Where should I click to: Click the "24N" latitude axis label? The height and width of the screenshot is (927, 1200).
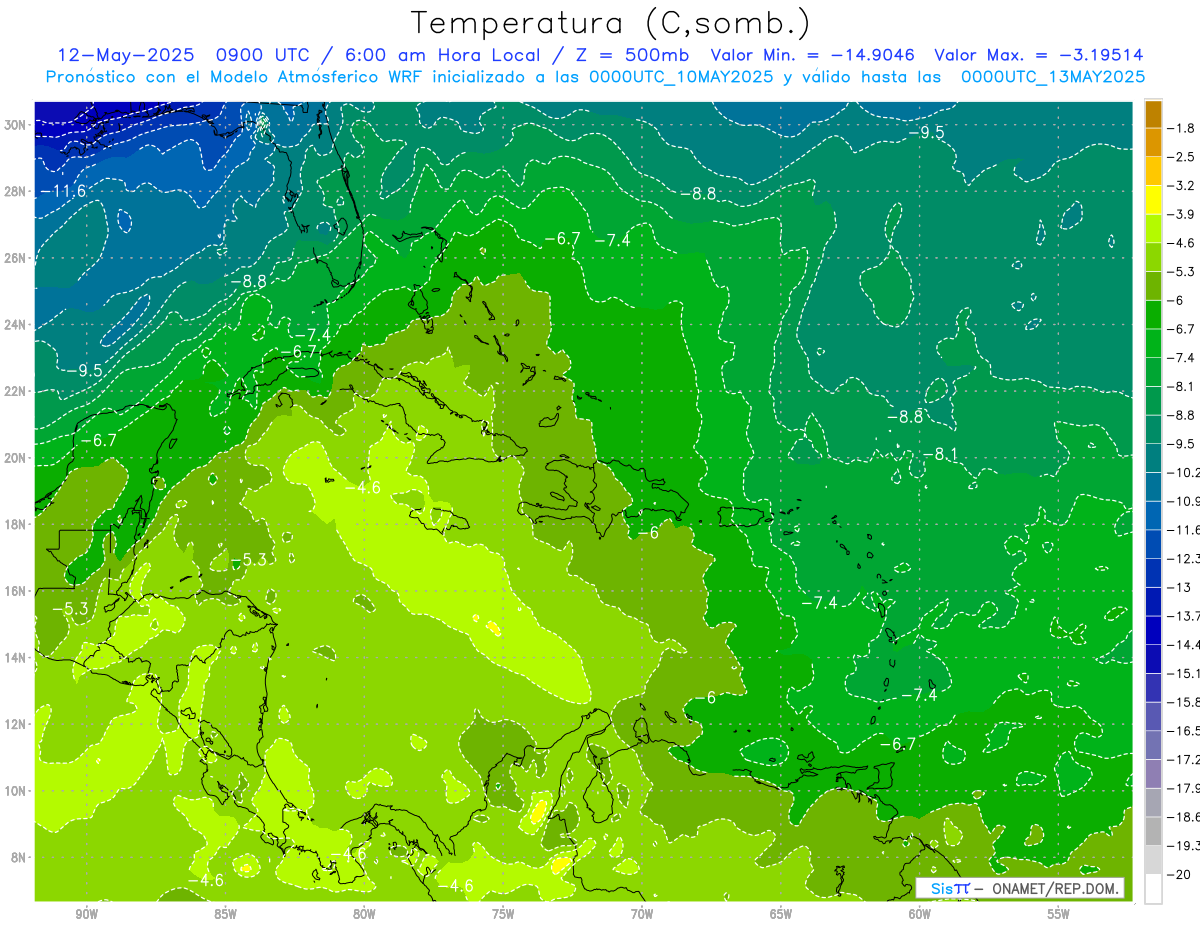15,325
